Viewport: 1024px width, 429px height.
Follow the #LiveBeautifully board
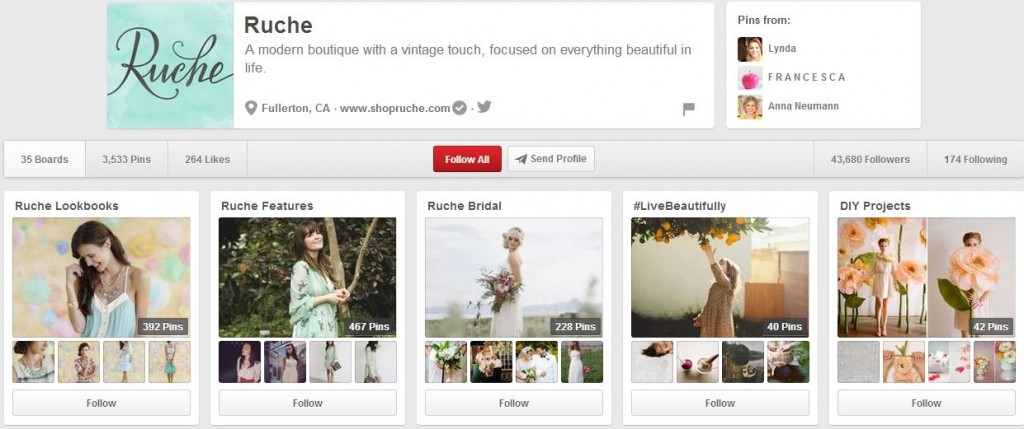point(720,403)
